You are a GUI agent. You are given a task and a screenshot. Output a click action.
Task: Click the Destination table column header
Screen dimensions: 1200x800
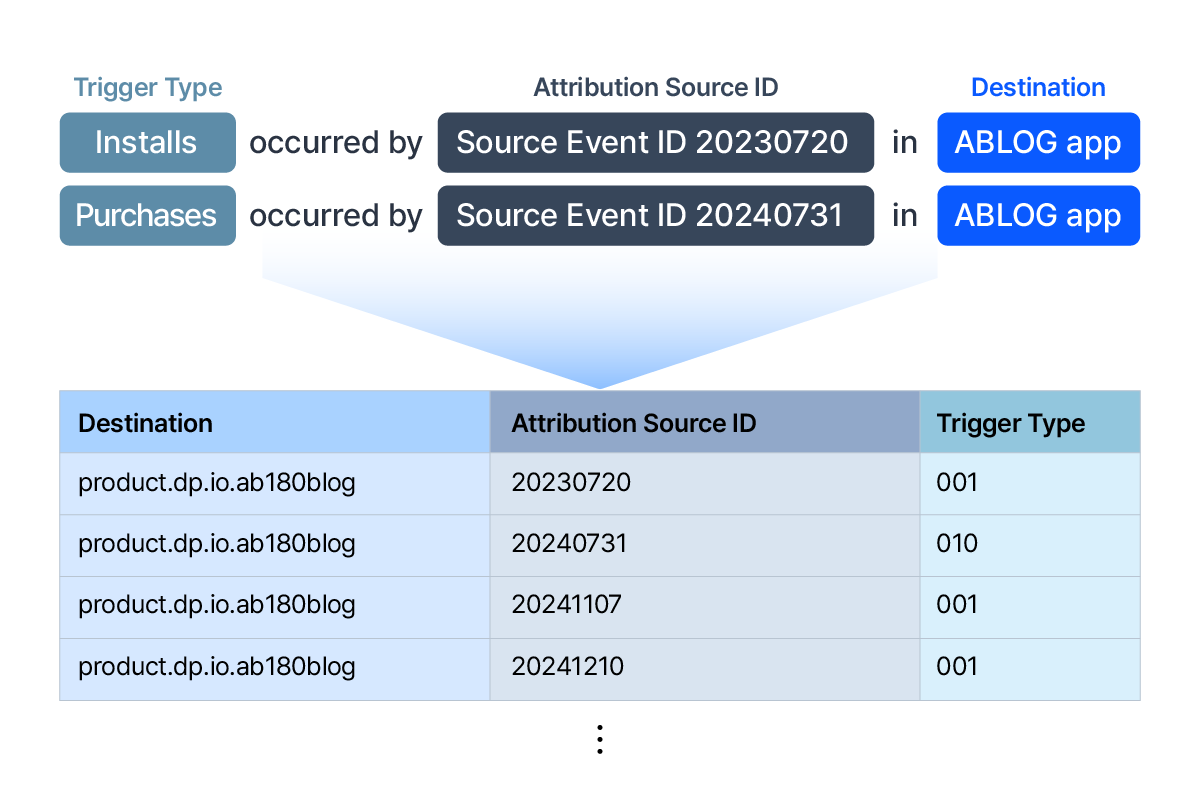tap(146, 423)
